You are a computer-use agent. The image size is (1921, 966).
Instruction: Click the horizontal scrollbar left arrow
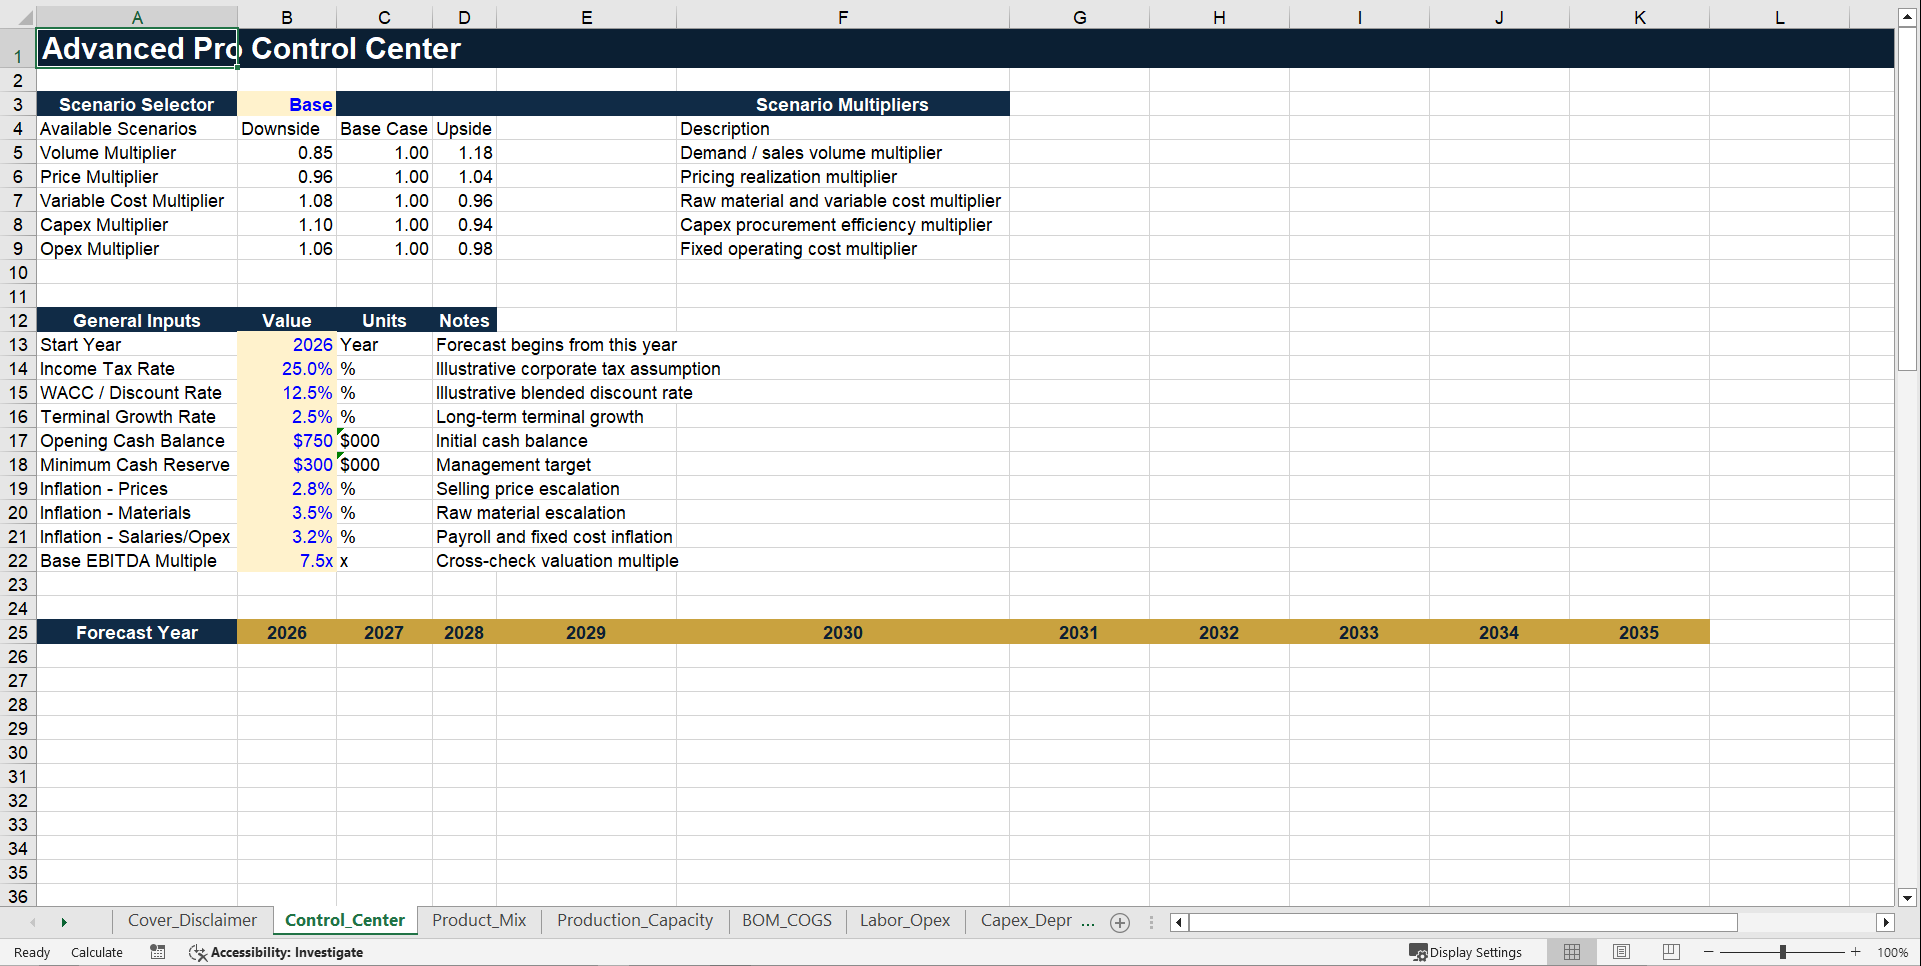(x=1179, y=922)
